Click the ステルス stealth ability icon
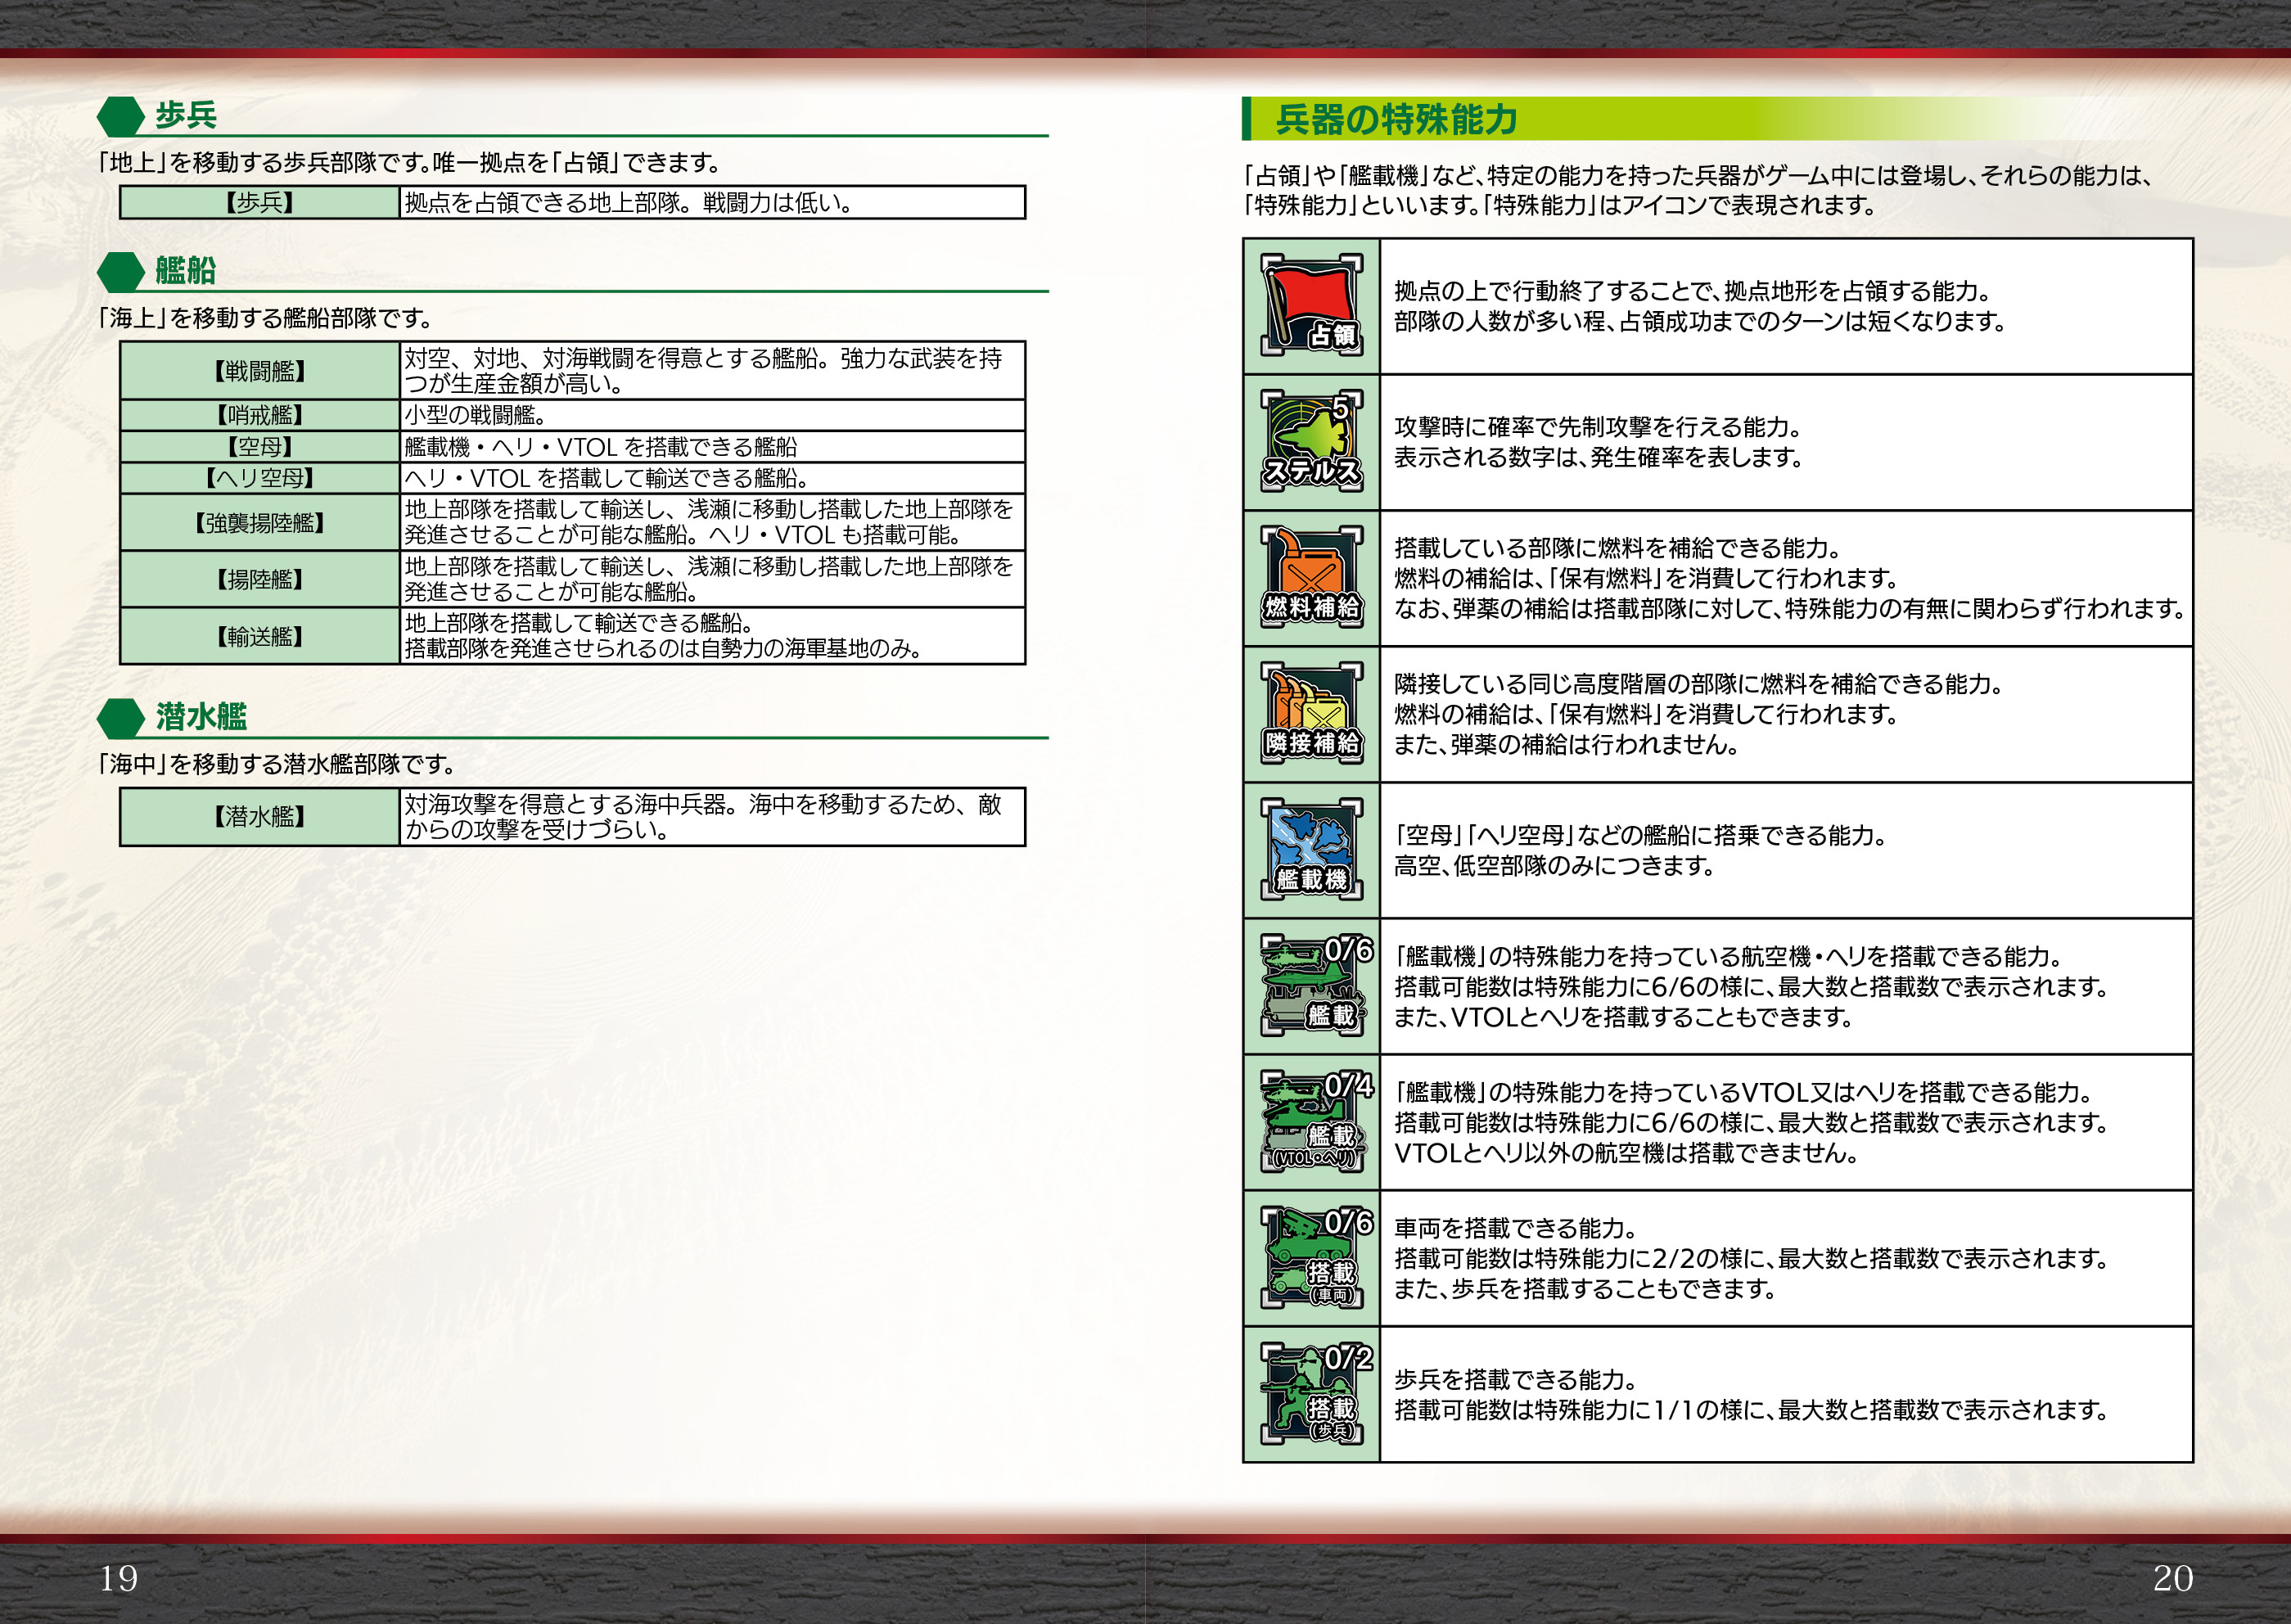The height and width of the screenshot is (1624, 2291). click(x=1311, y=441)
